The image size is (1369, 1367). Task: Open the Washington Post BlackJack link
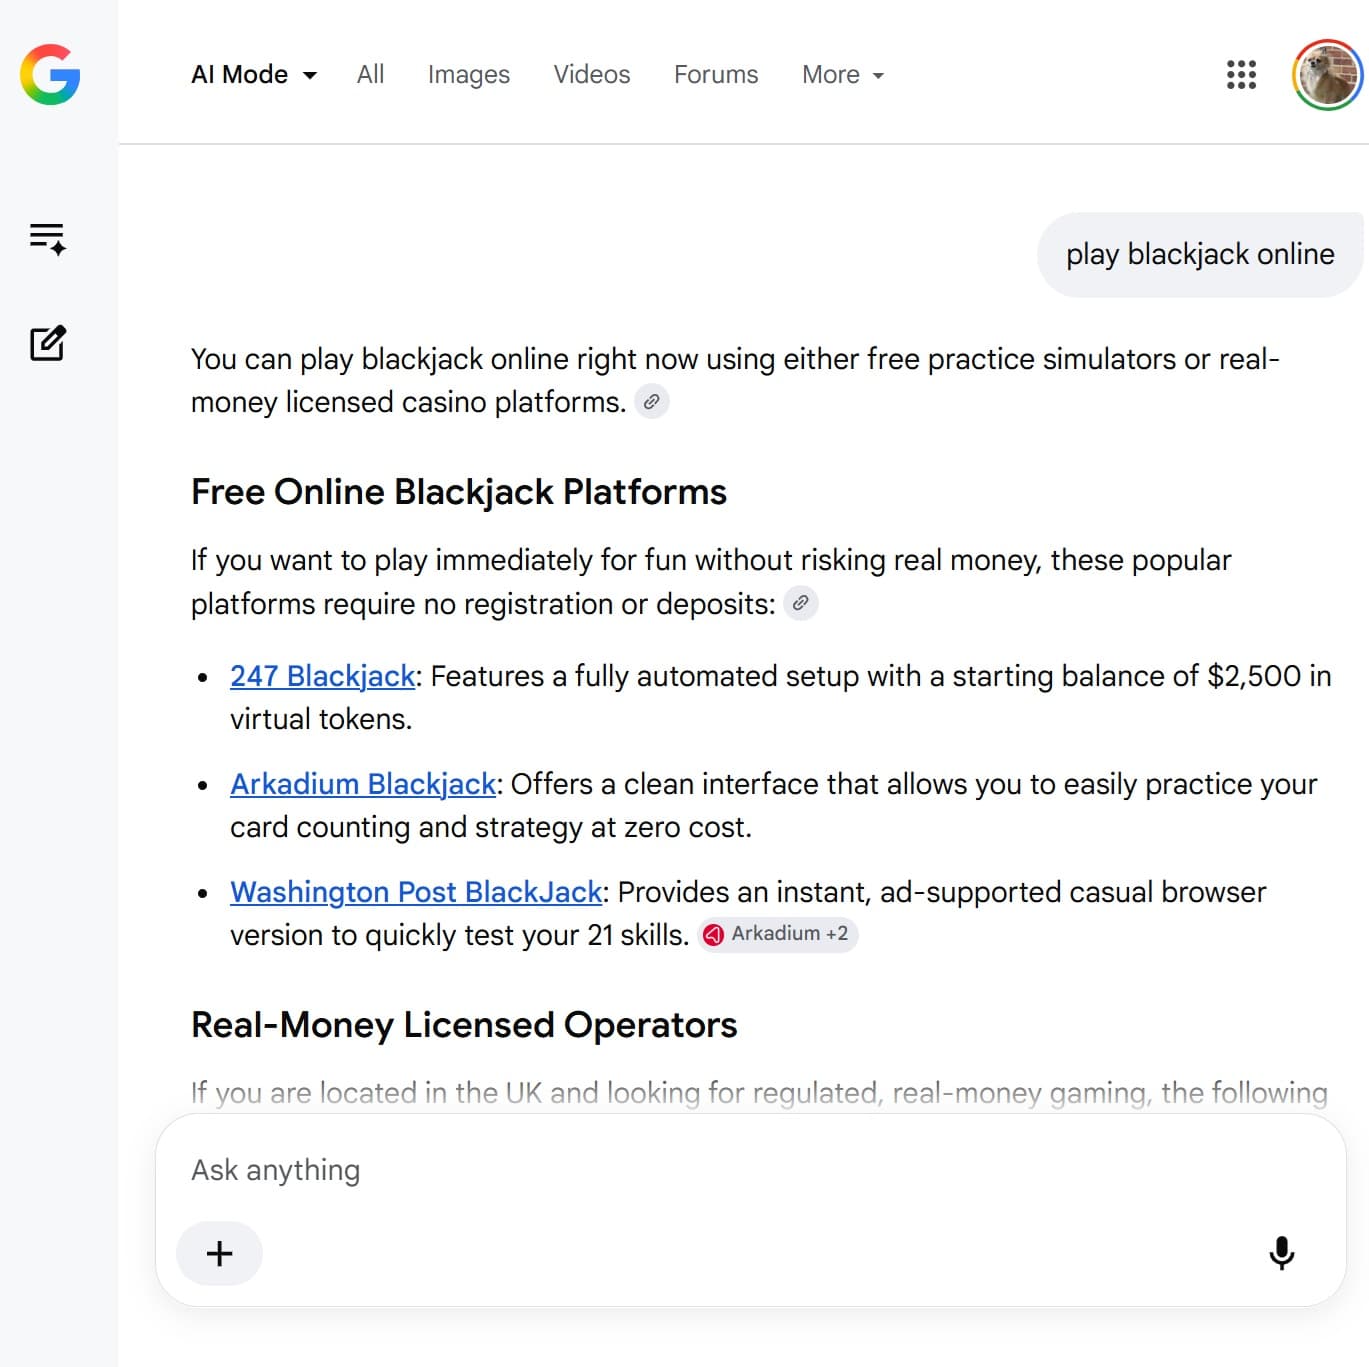click(x=416, y=892)
